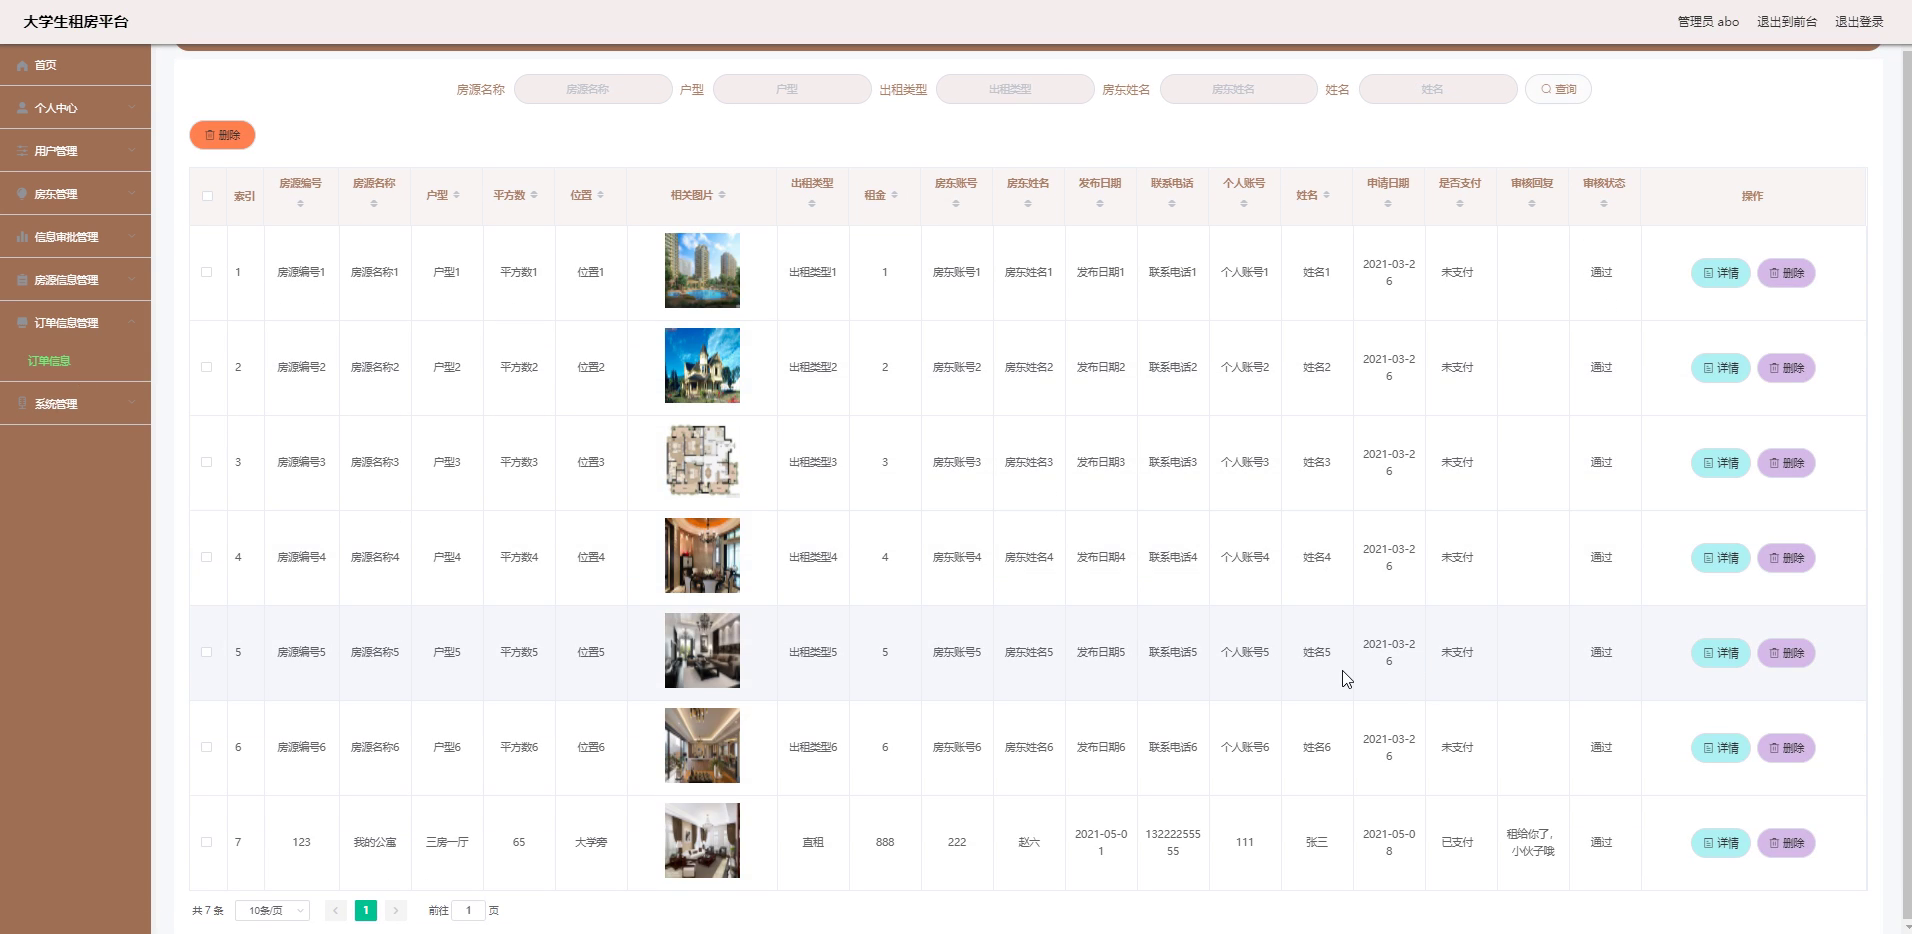Viewport: 1912px width, 934px height.
Task: Sort by 房东账号 column arrows
Action: pyautogui.click(x=956, y=204)
